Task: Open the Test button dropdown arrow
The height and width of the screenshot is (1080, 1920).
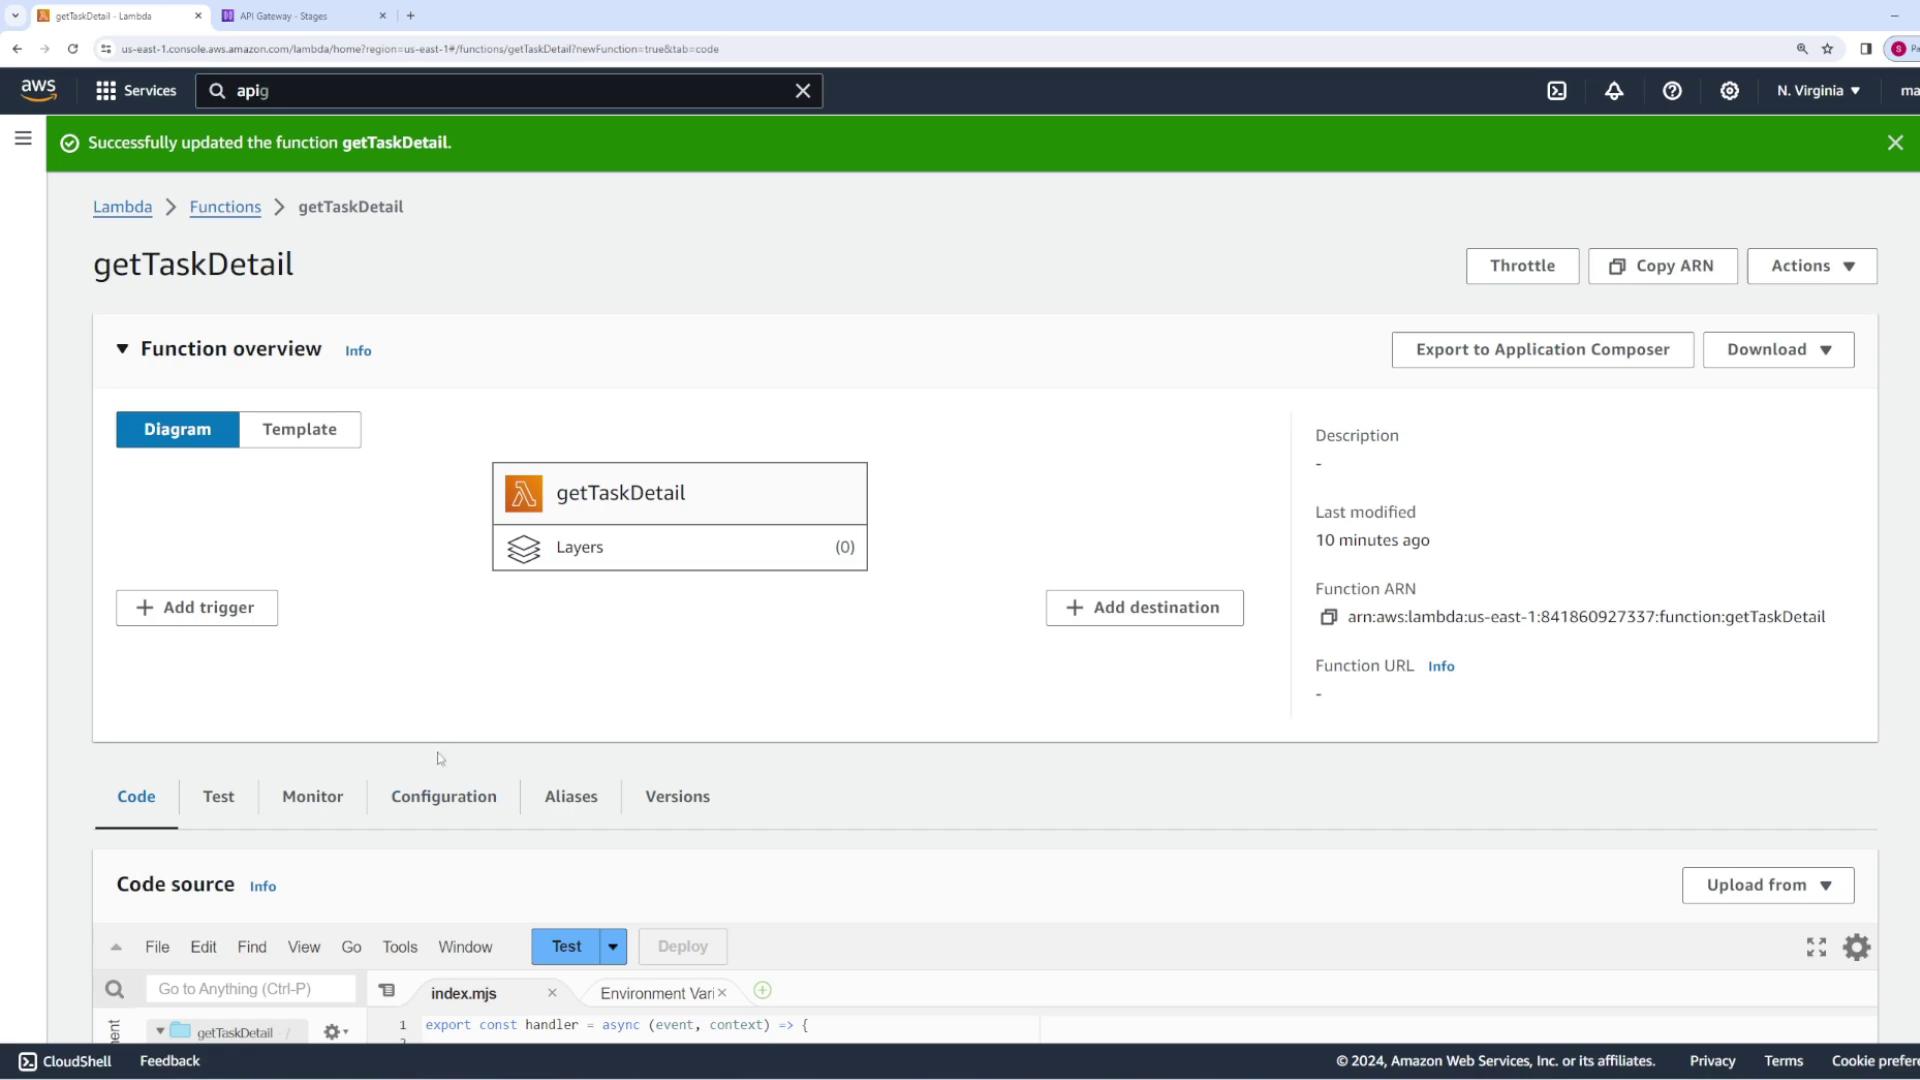Action: pos(613,946)
